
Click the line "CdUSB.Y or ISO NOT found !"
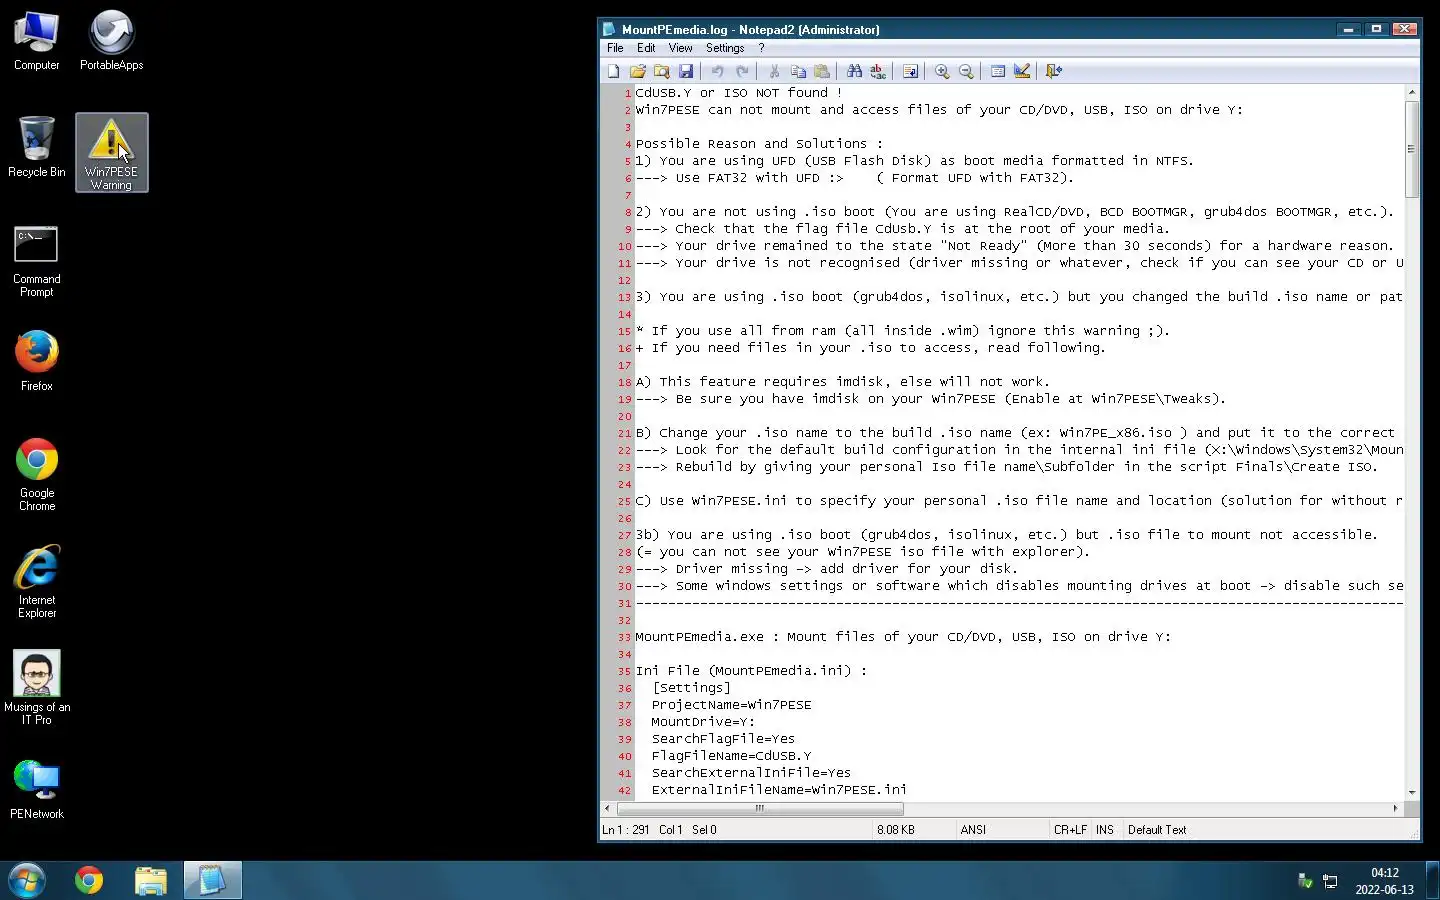(x=739, y=93)
